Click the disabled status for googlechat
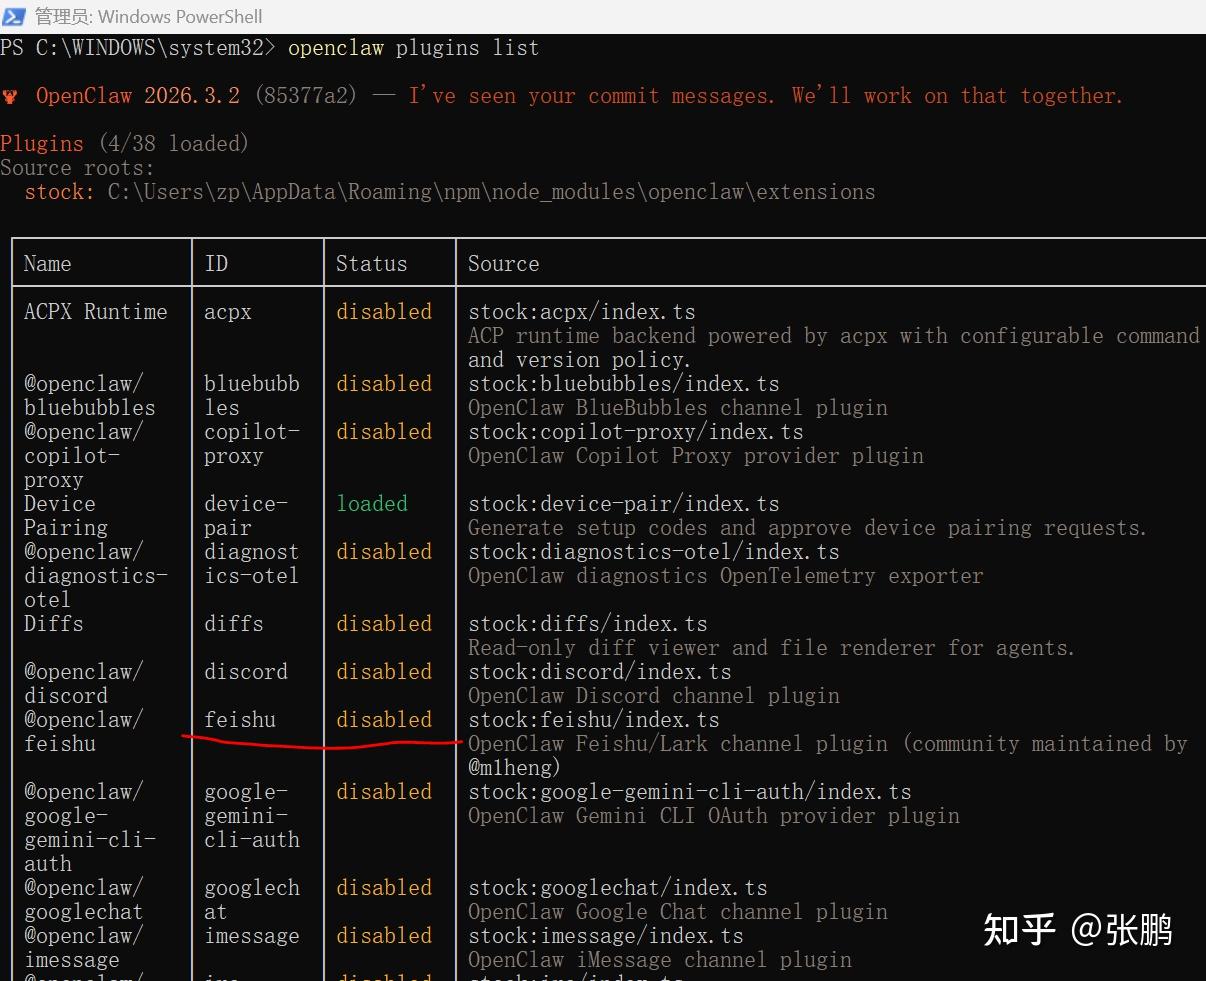The image size is (1206, 981). tap(384, 888)
